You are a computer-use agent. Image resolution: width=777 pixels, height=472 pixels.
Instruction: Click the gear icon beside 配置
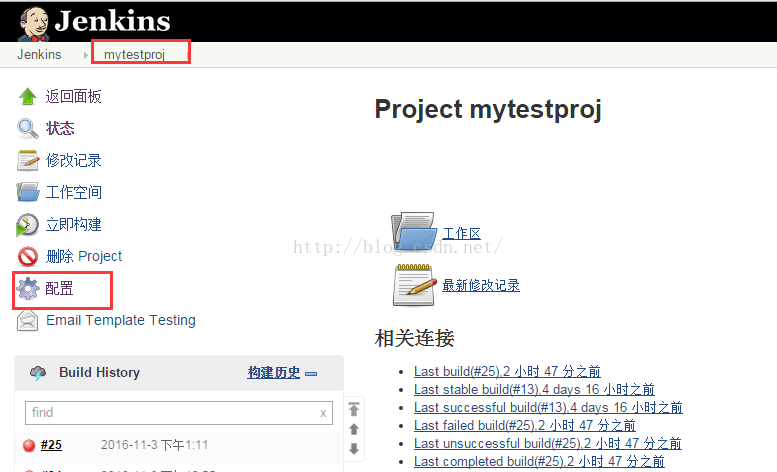[28, 288]
